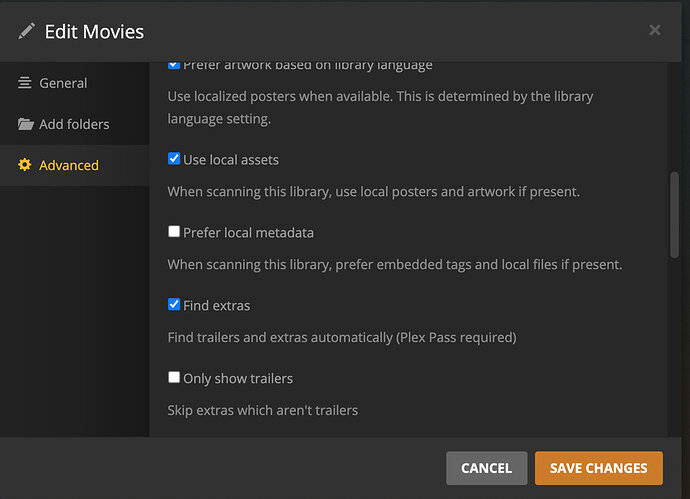Click the Prefer local metadata label
Image resolution: width=690 pixels, height=499 pixels.
pos(248,233)
